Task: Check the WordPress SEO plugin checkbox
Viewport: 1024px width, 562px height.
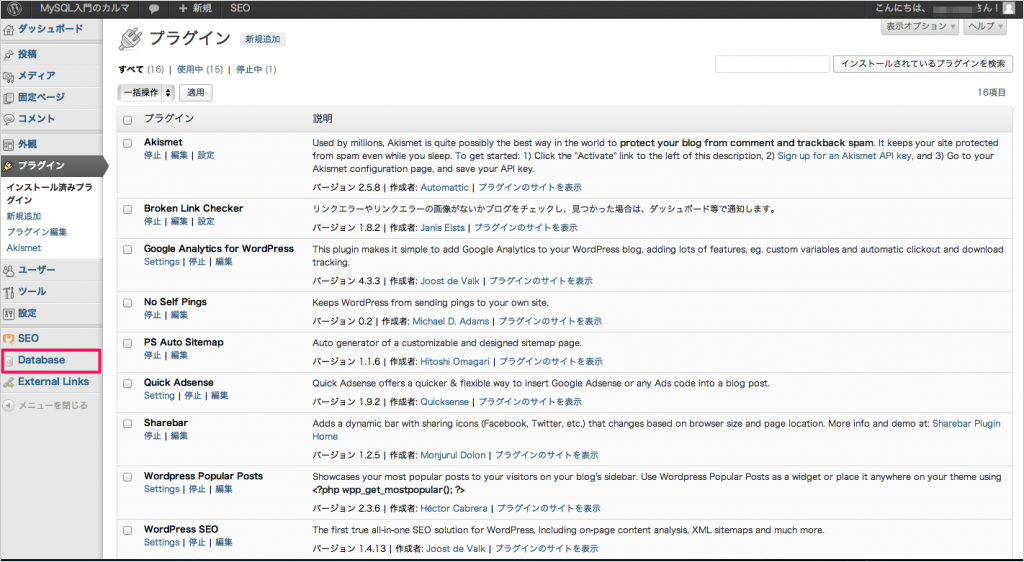Action: [x=127, y=530]
